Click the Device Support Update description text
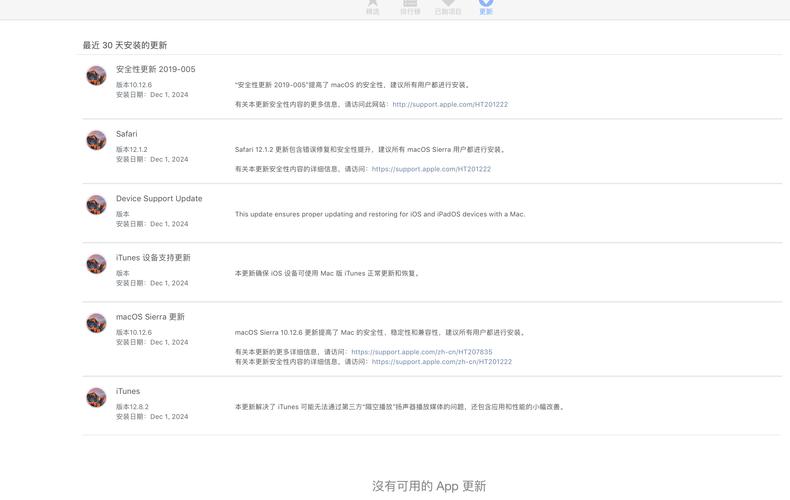Image resolution: width=790 pixels, height=500 pixels. click(x=380, y=214)
